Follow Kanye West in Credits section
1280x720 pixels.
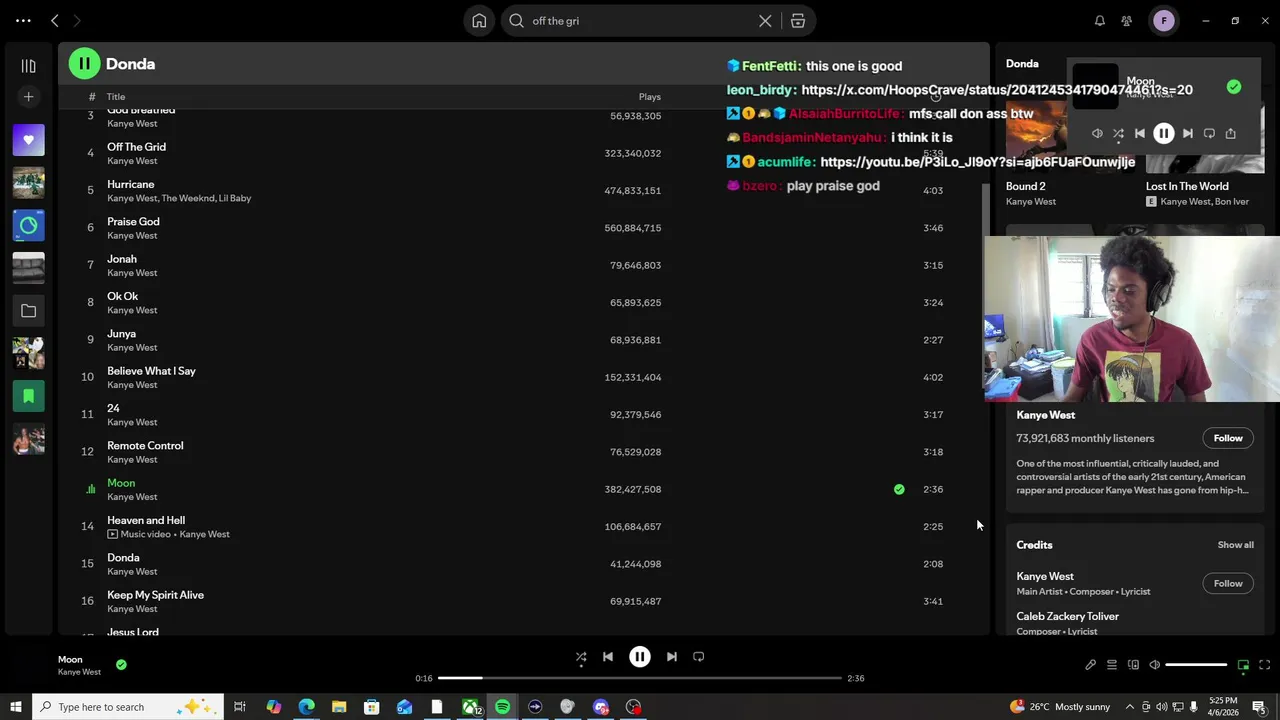[1228, 583]
